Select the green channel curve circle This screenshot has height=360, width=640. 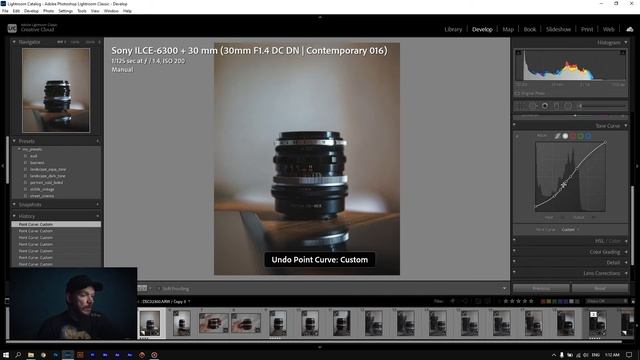click(580, 136)
